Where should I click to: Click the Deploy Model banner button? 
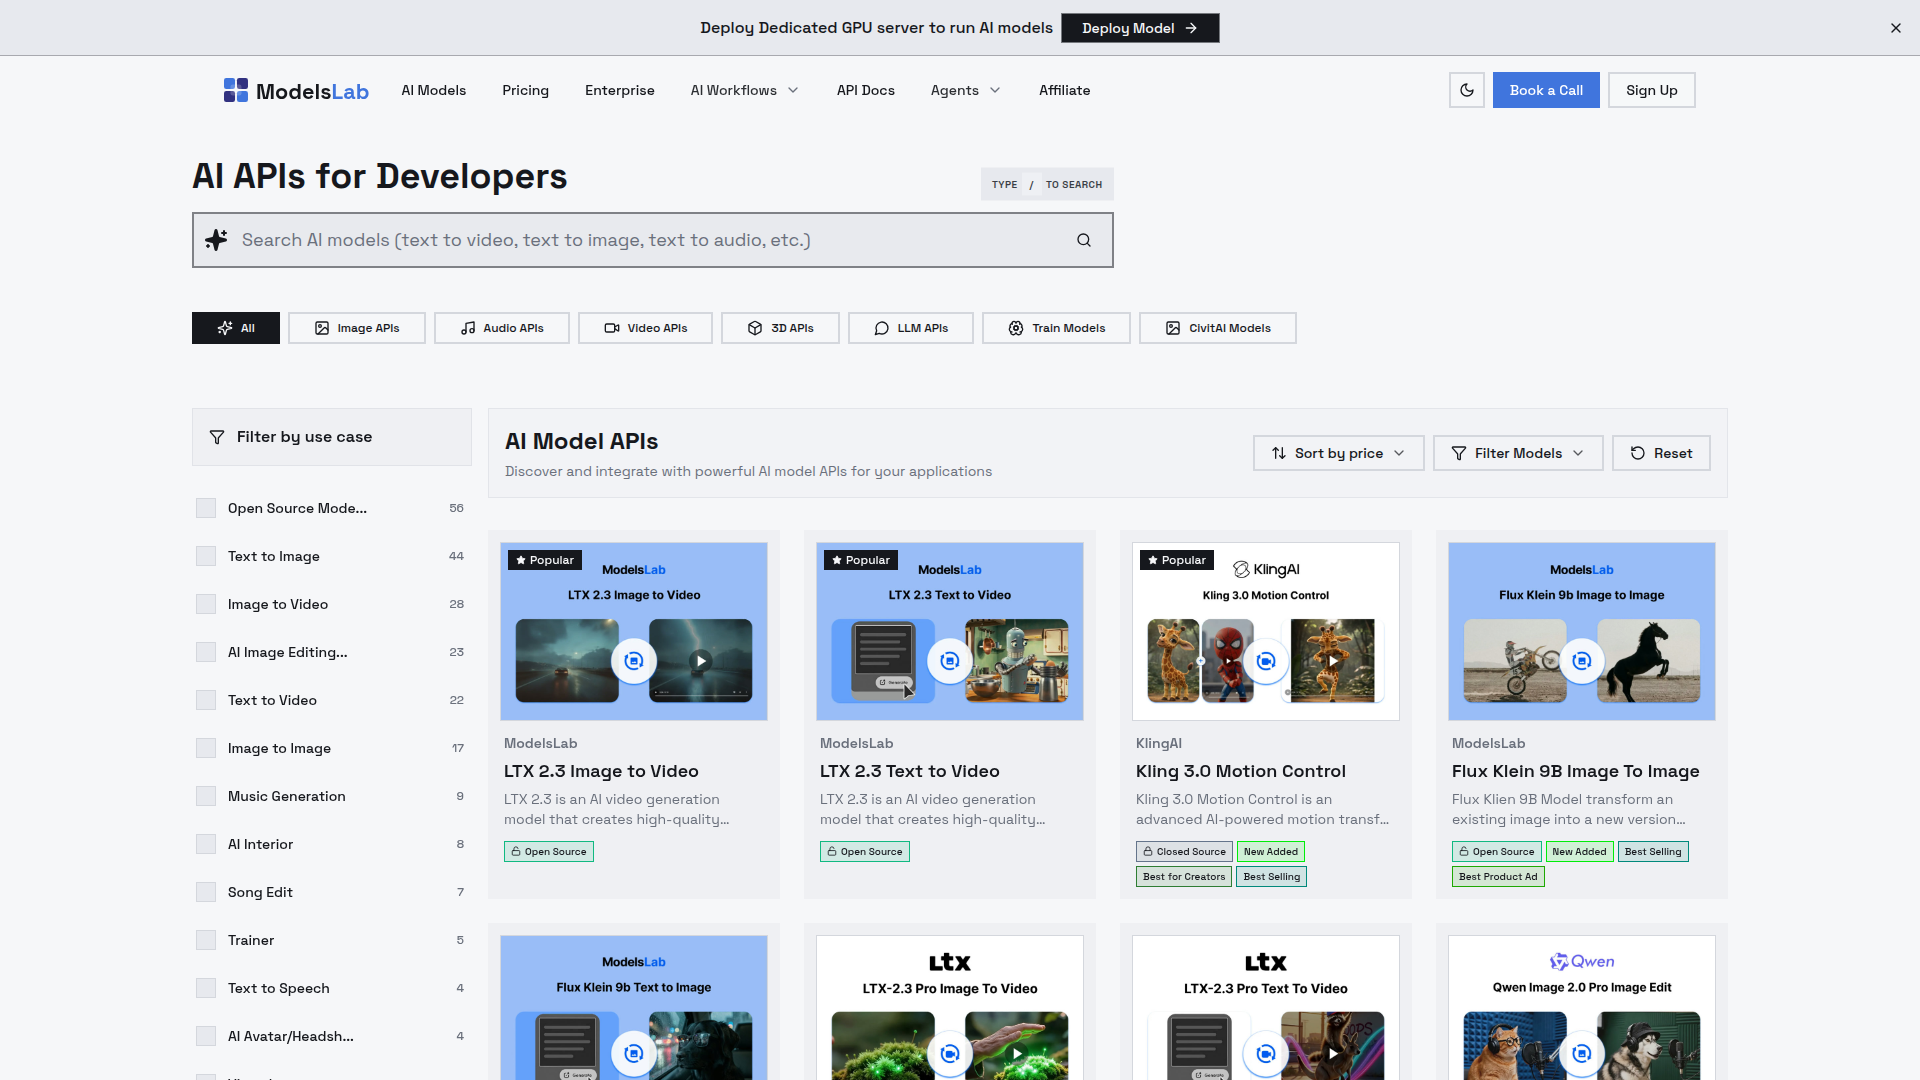pyautogui.click(x=1140, y=28)
